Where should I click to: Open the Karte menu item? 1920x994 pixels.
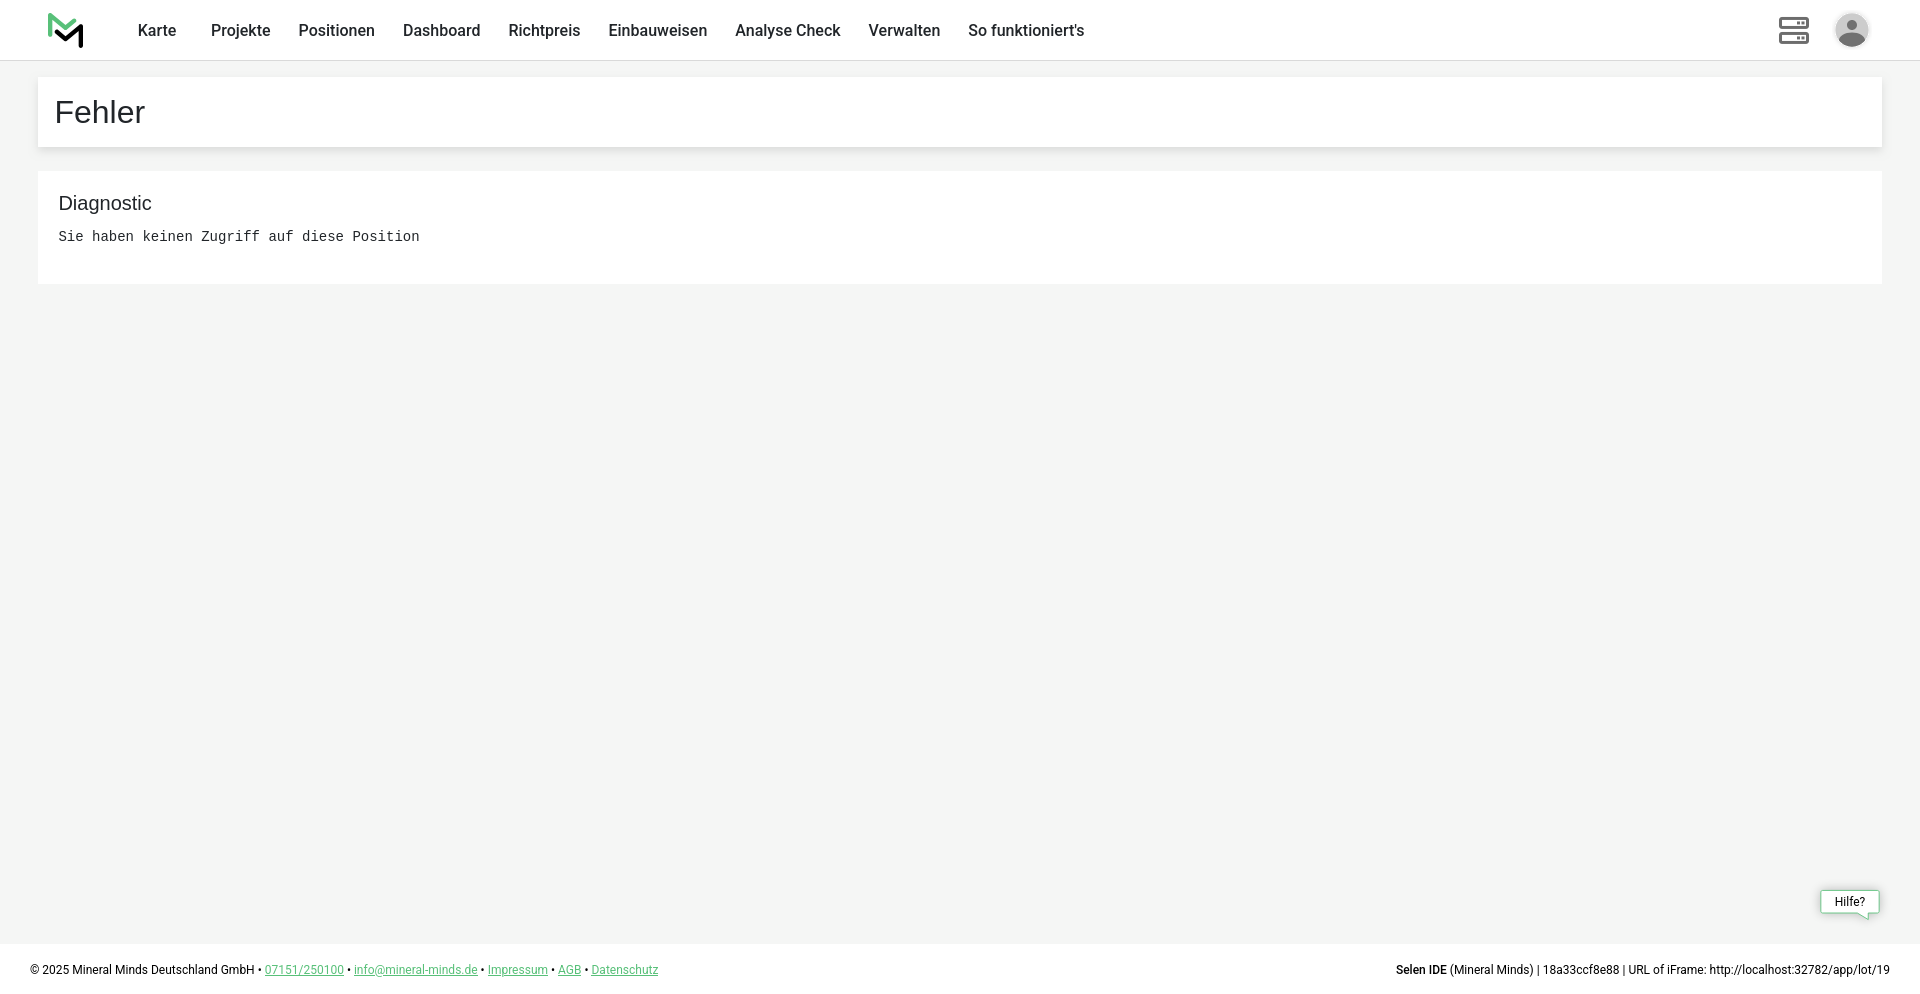pos(157,31)
